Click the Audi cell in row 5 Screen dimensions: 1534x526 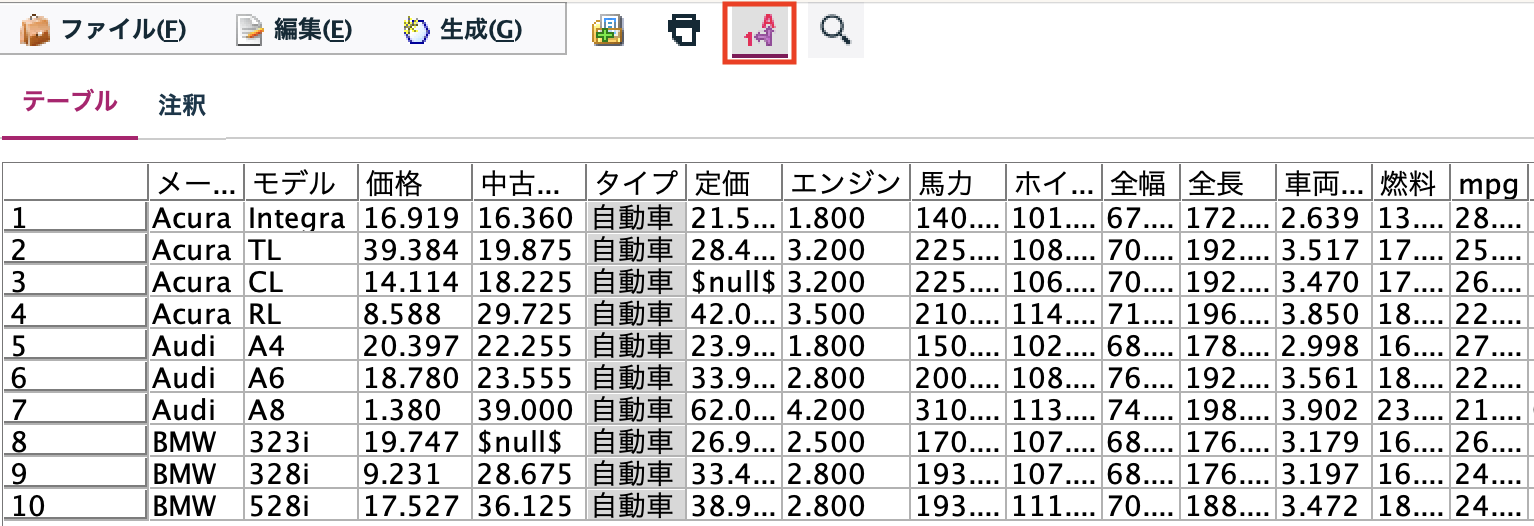pos(197,345)
